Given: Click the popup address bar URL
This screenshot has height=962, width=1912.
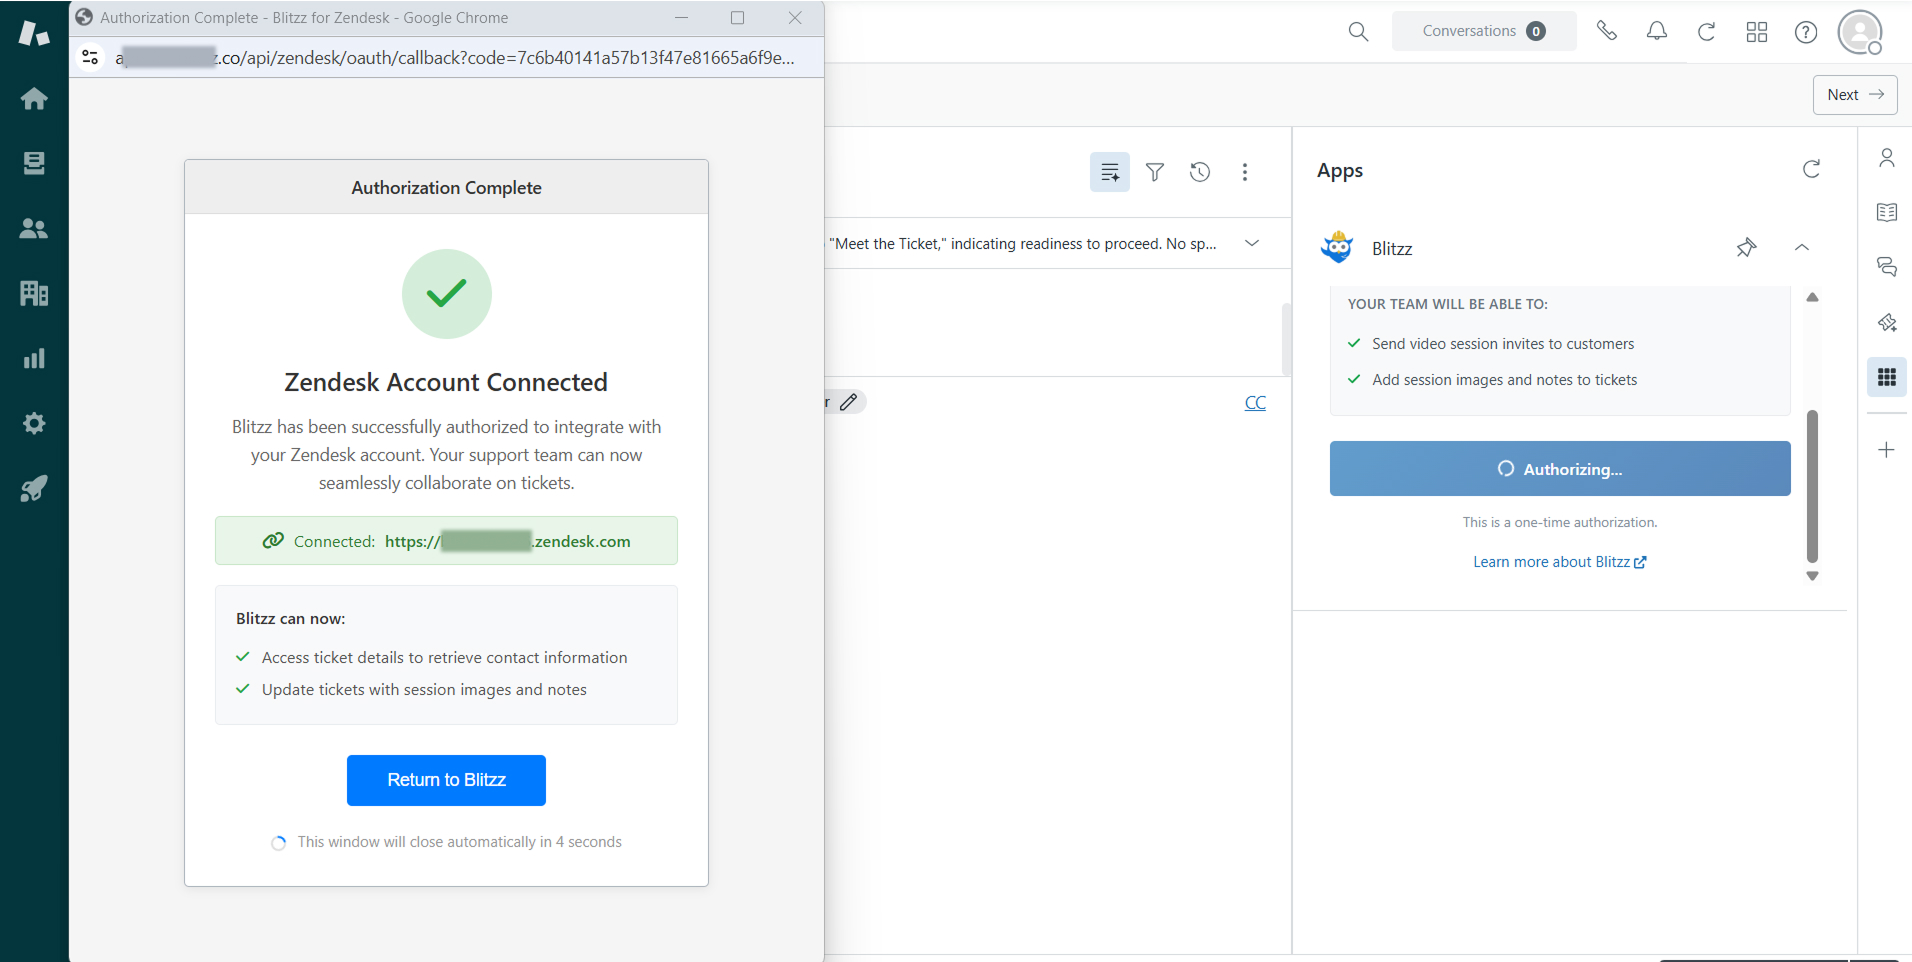Looking at the screenshot, I should [455, 58].
